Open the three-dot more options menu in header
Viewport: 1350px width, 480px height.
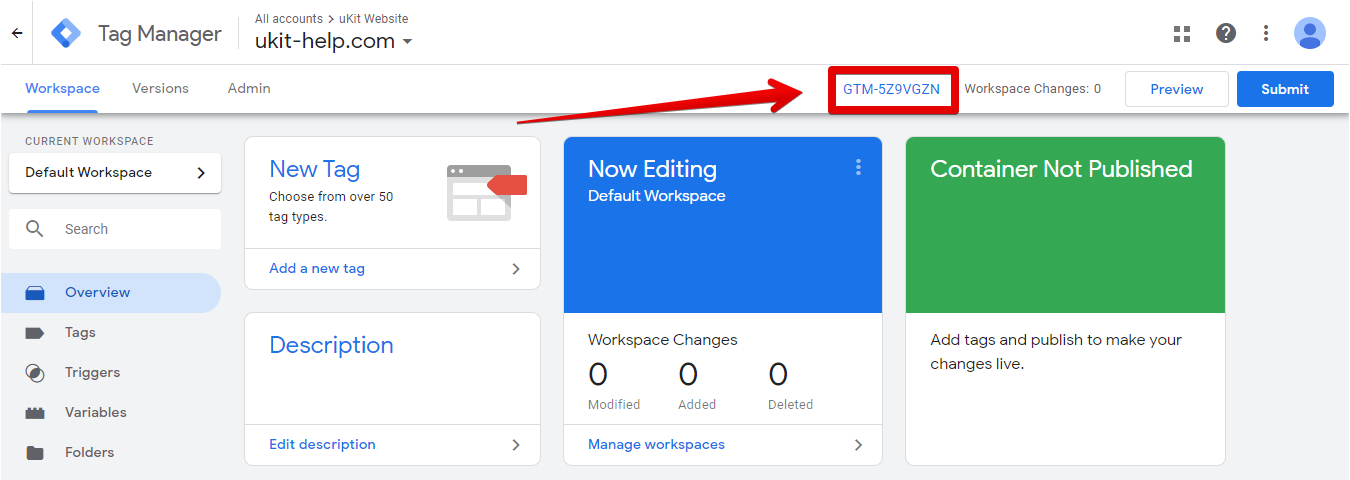[1266, 33]
